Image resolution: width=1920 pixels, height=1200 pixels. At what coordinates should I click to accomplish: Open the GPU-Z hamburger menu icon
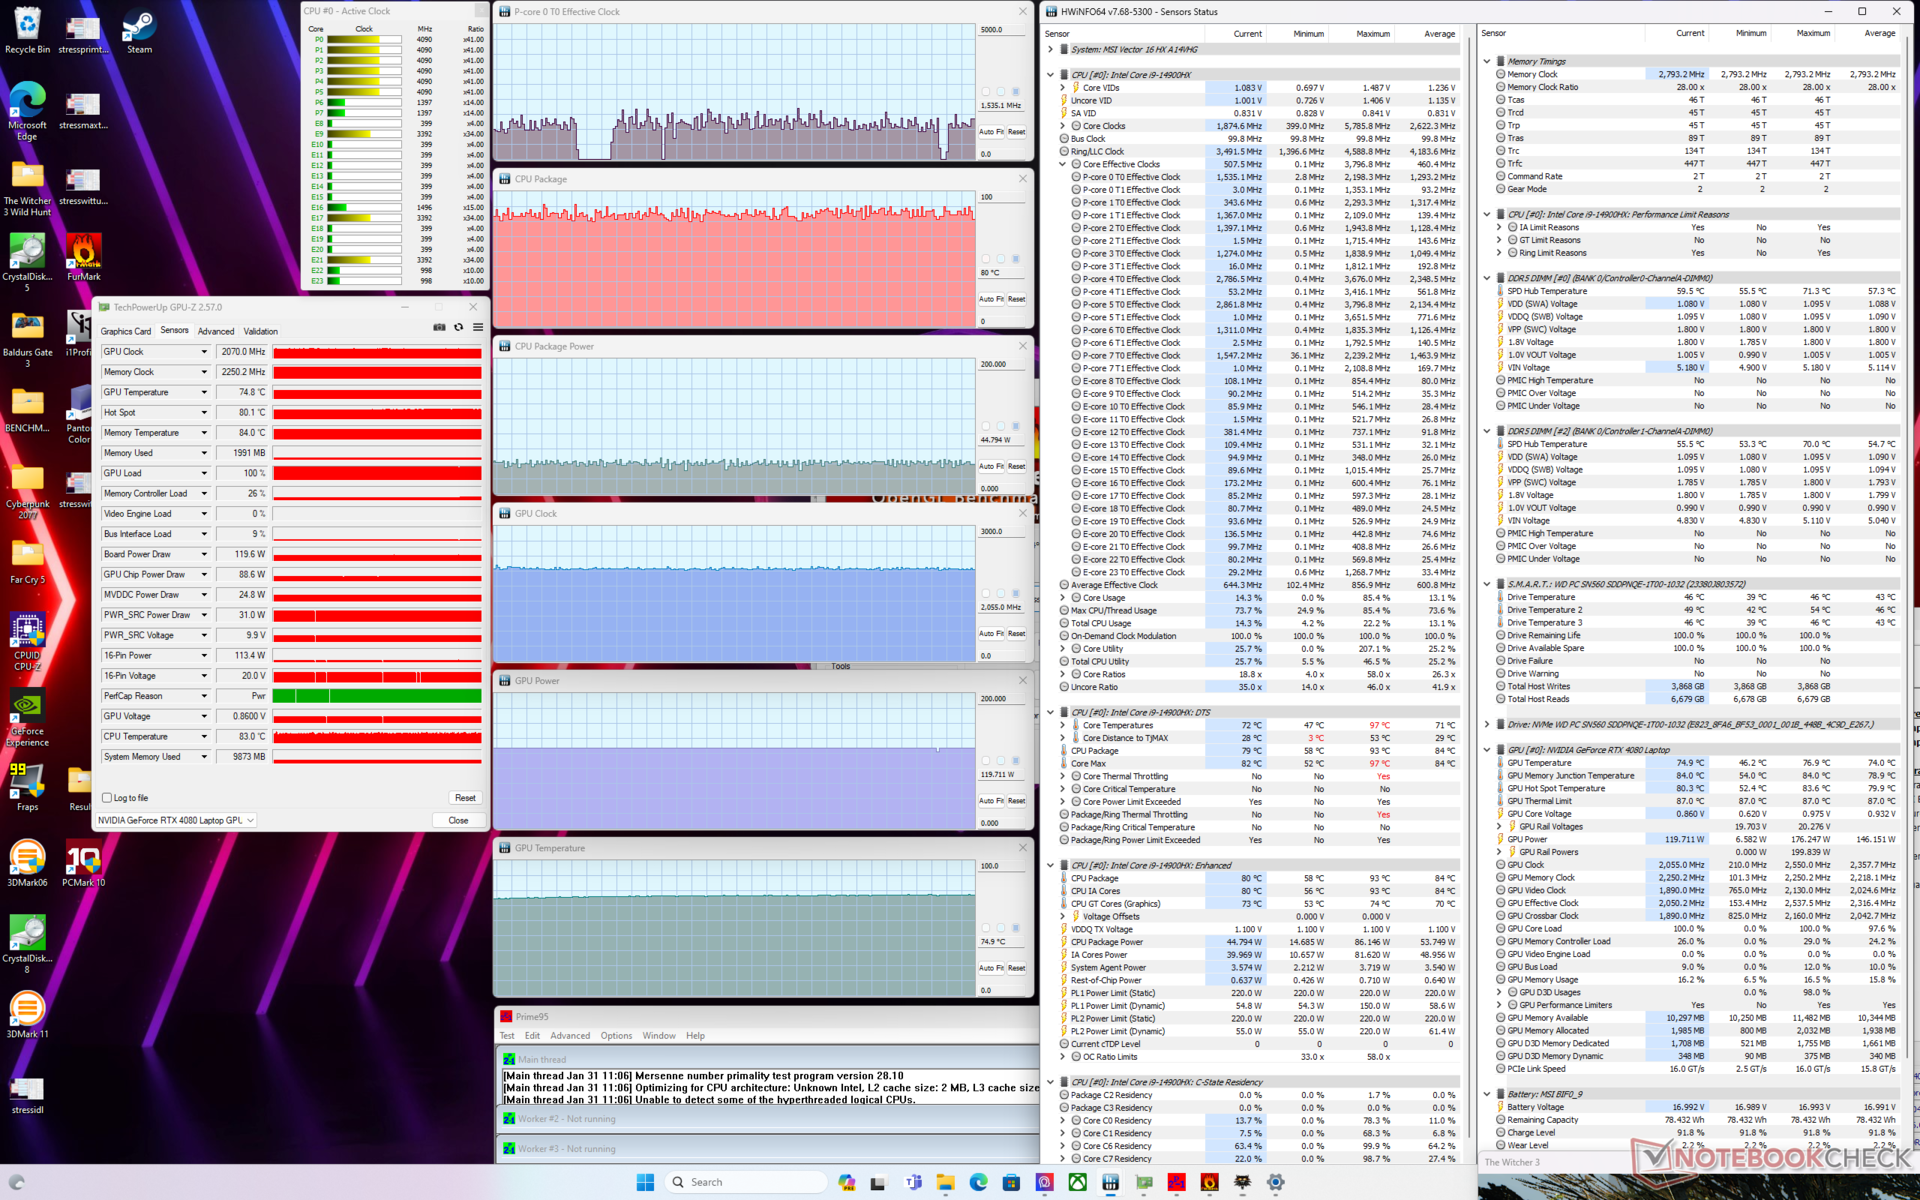coord(478,327)
